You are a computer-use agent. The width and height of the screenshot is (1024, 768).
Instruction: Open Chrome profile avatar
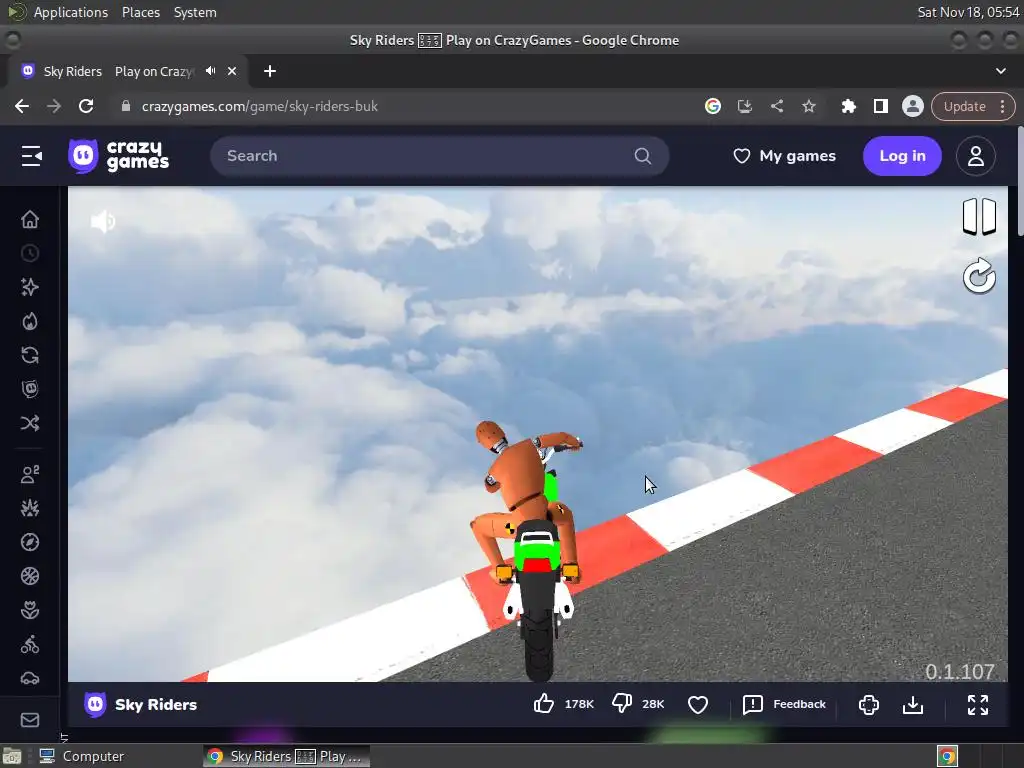pyautogui.click(x=912, y=106)
